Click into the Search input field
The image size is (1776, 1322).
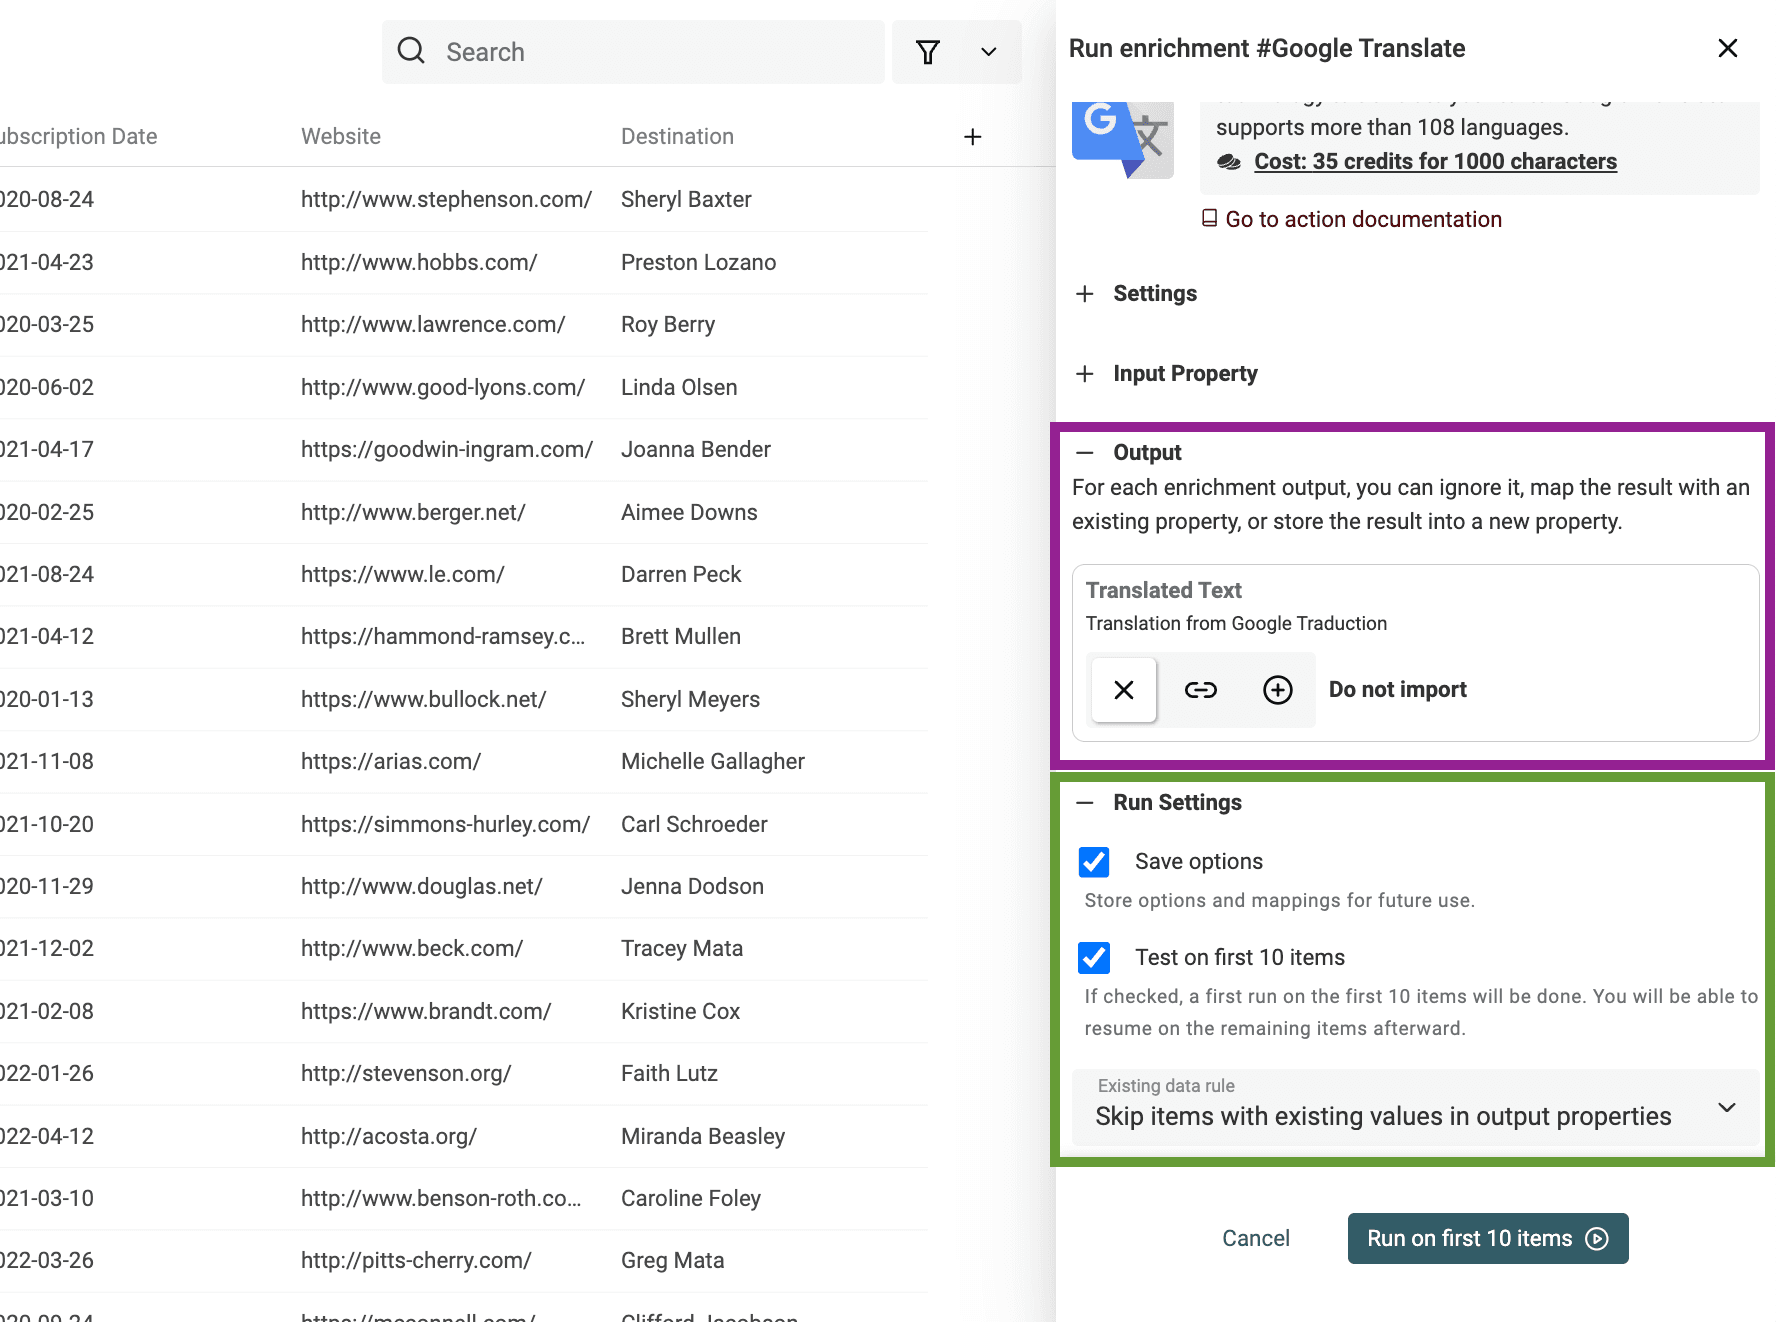pyautogui.click(x=633, y=52)
